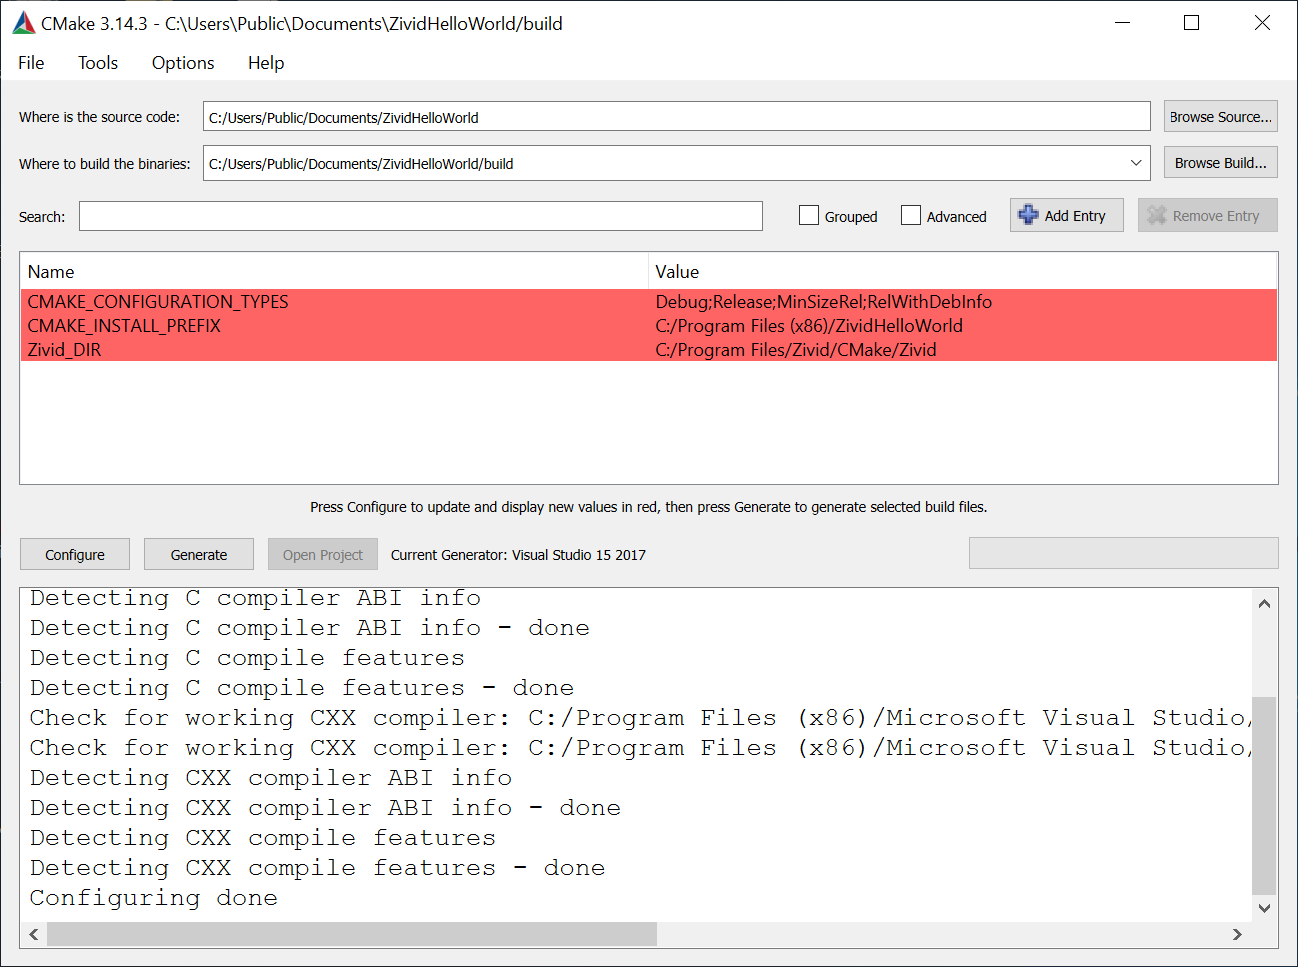Click the empty progress bar
This screenshot has height=967, width=1298.
[x=1123, y=553]
